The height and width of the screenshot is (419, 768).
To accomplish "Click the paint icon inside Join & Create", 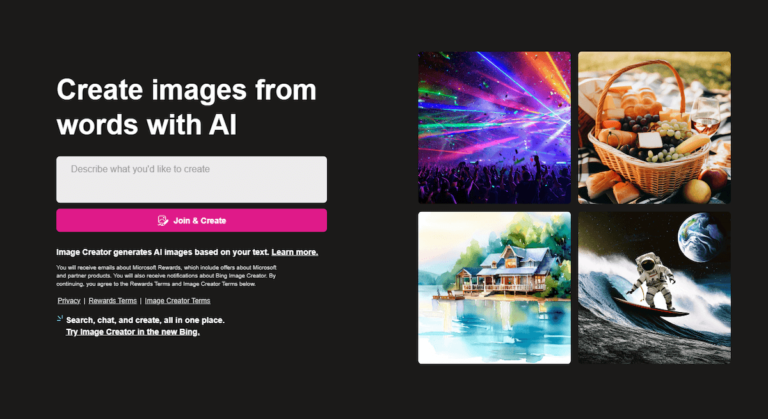I will pos(163,221).
